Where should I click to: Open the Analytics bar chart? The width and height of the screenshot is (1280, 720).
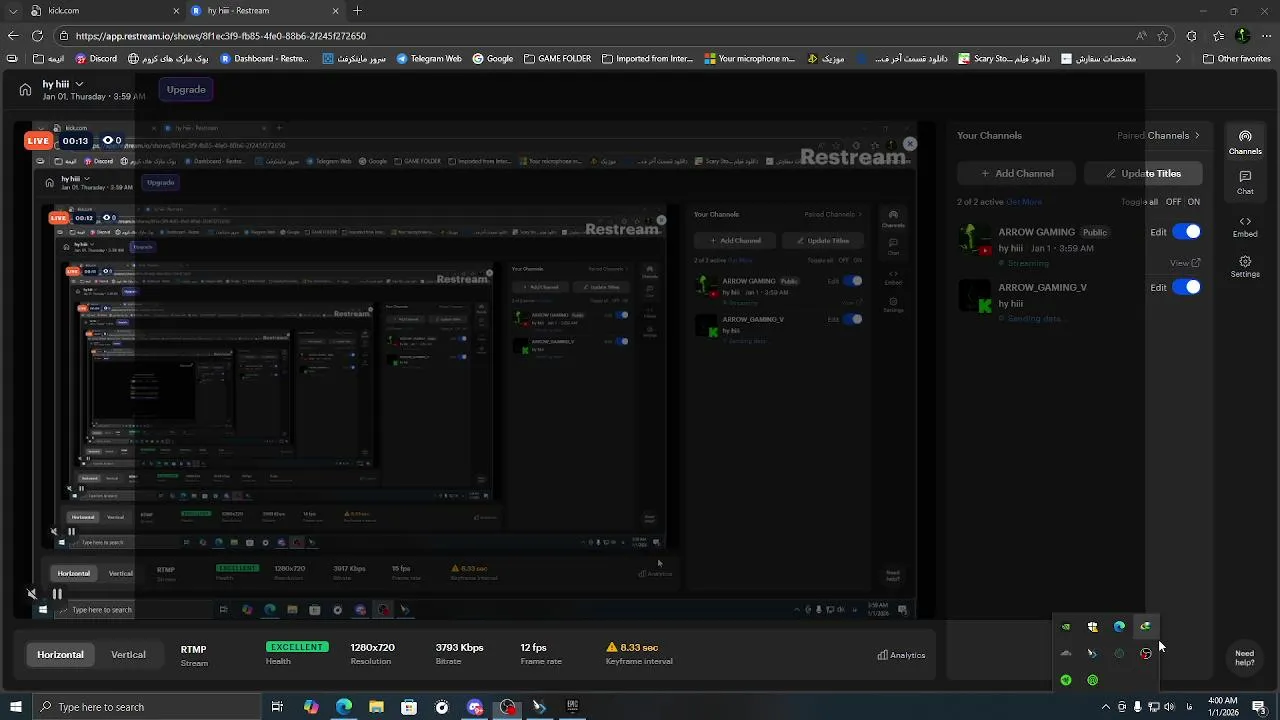tap(901, 655)
